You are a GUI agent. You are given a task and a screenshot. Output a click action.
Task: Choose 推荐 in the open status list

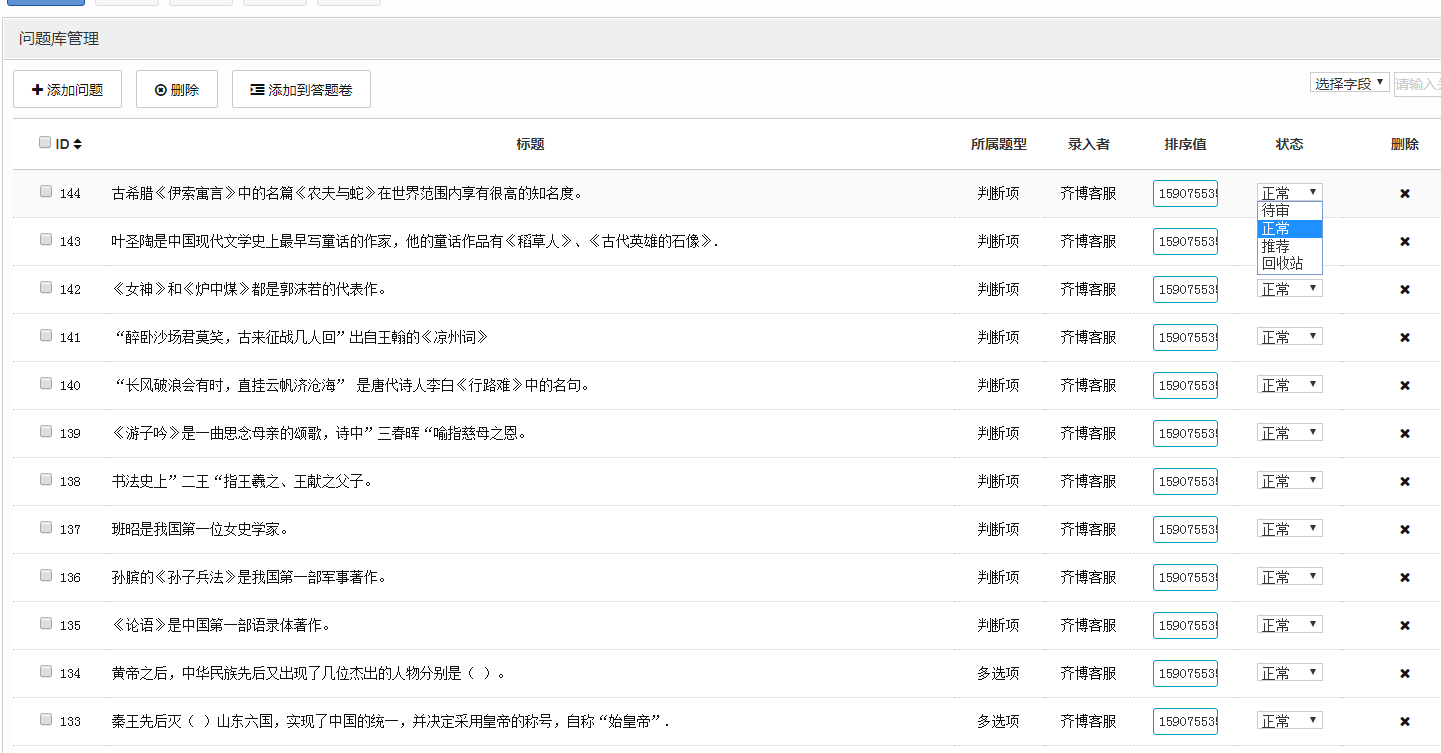pos(1276,246)
